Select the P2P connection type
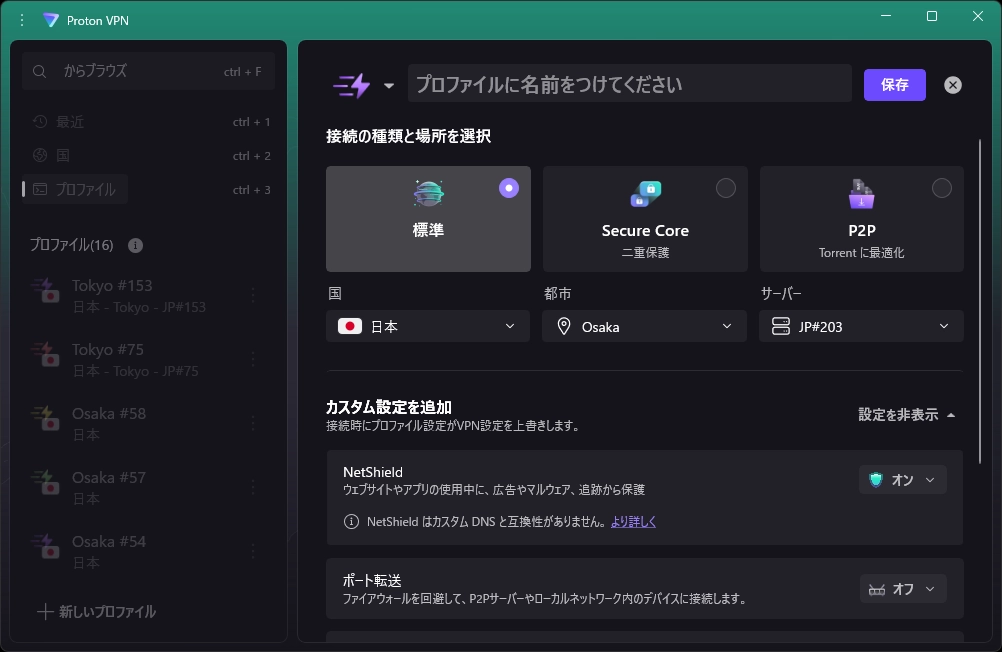 [861, 219]
